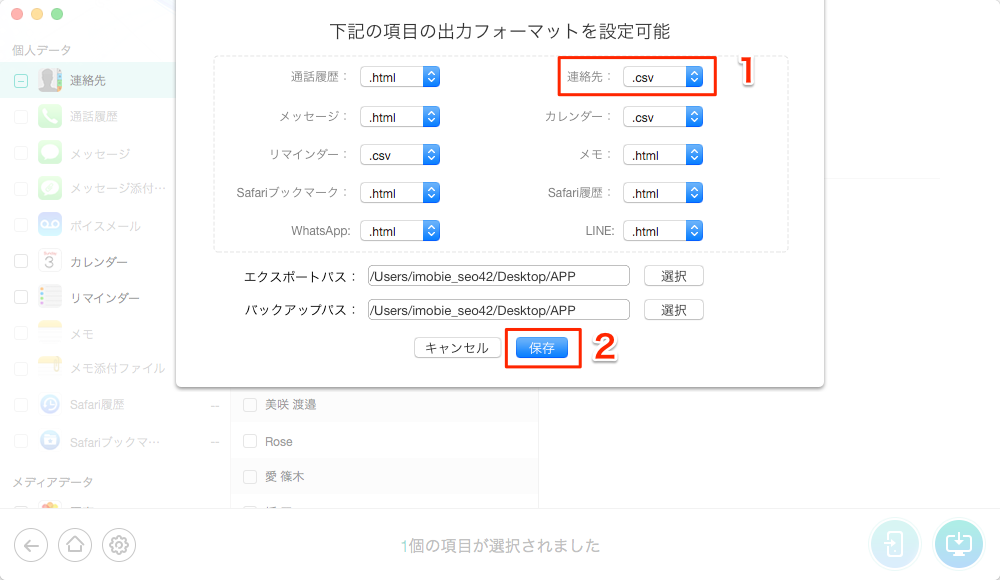Open the 通話履歴 format dropdown
This screenshot has width=1000, height=580.
click(x=400, y=77)
